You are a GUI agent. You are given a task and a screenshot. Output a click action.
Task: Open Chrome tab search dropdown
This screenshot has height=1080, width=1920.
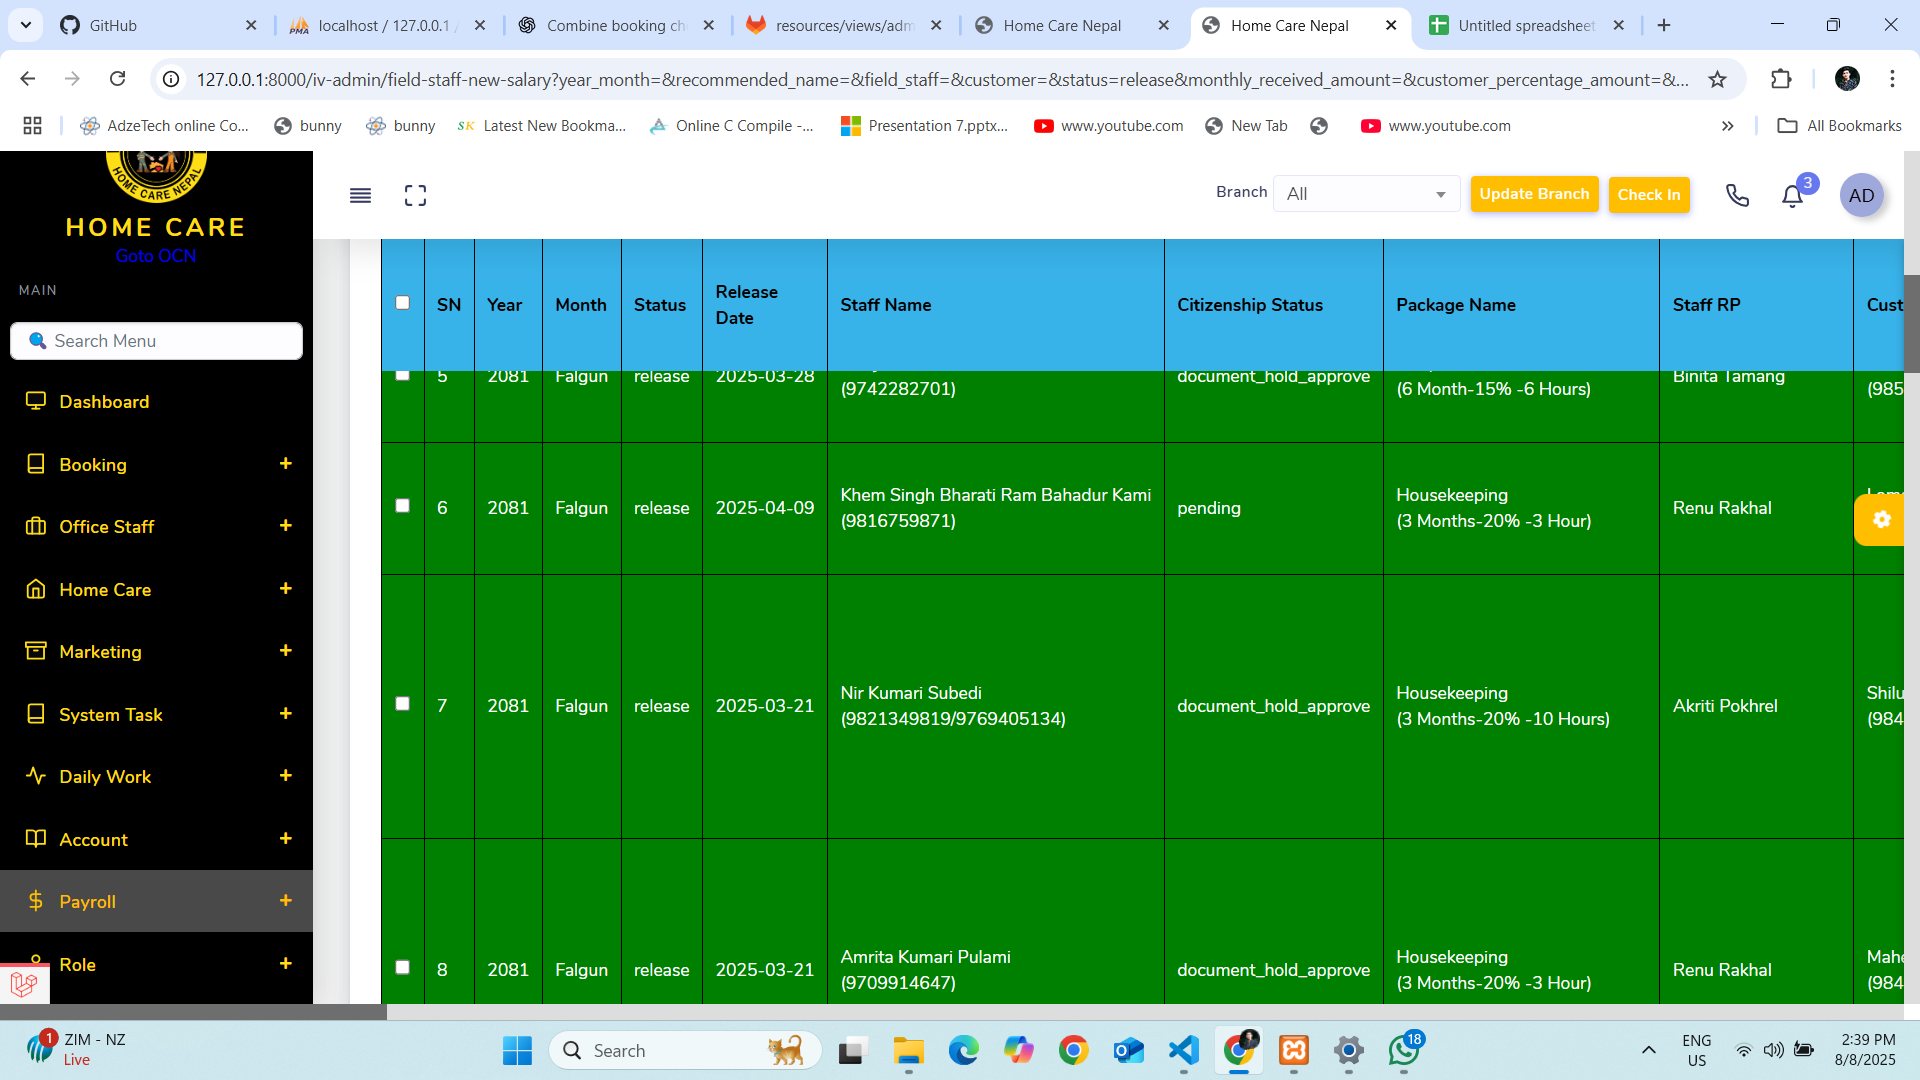(25, 25)
